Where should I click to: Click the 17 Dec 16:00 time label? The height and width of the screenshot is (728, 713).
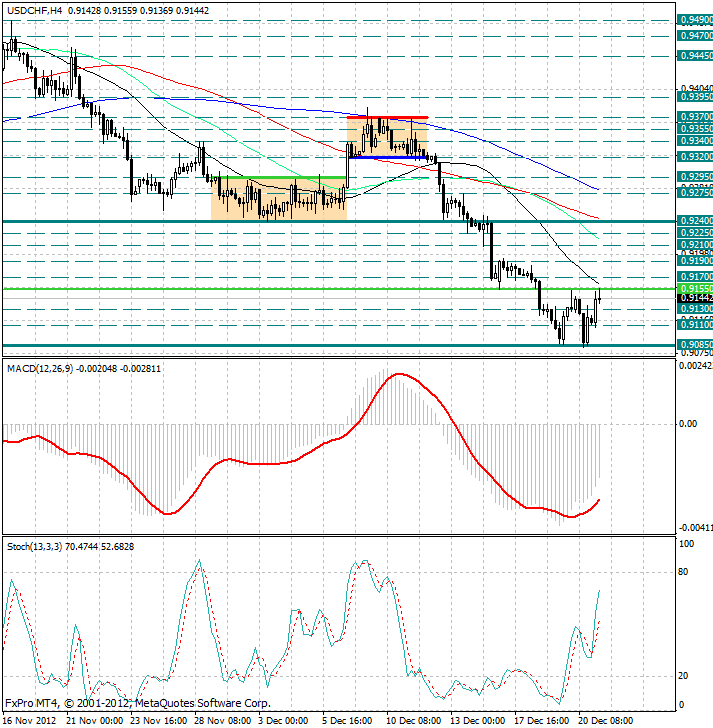pyautogui.click(x=542, y=721)
